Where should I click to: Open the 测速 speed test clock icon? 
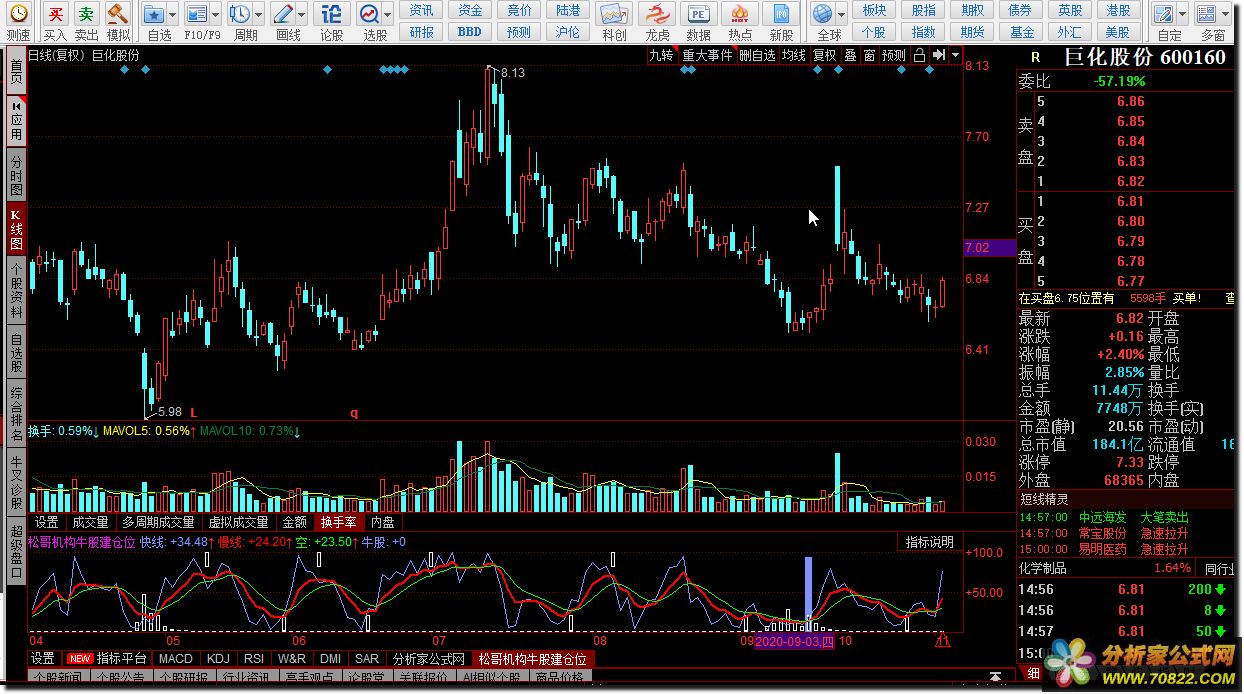point(18,13)
